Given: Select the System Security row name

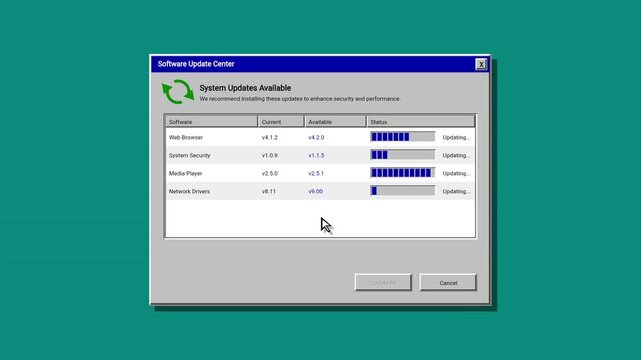Looking at the screenshot, I should pos(189,155).
